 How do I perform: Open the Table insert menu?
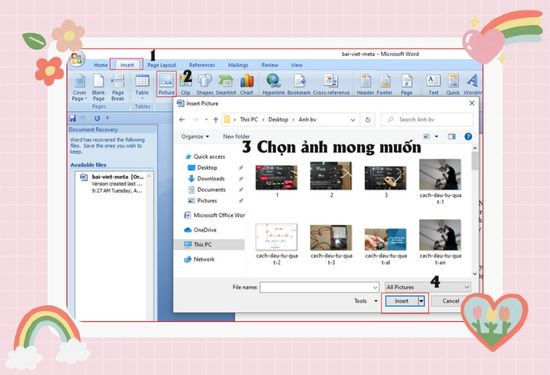click(x=142, y=86)
